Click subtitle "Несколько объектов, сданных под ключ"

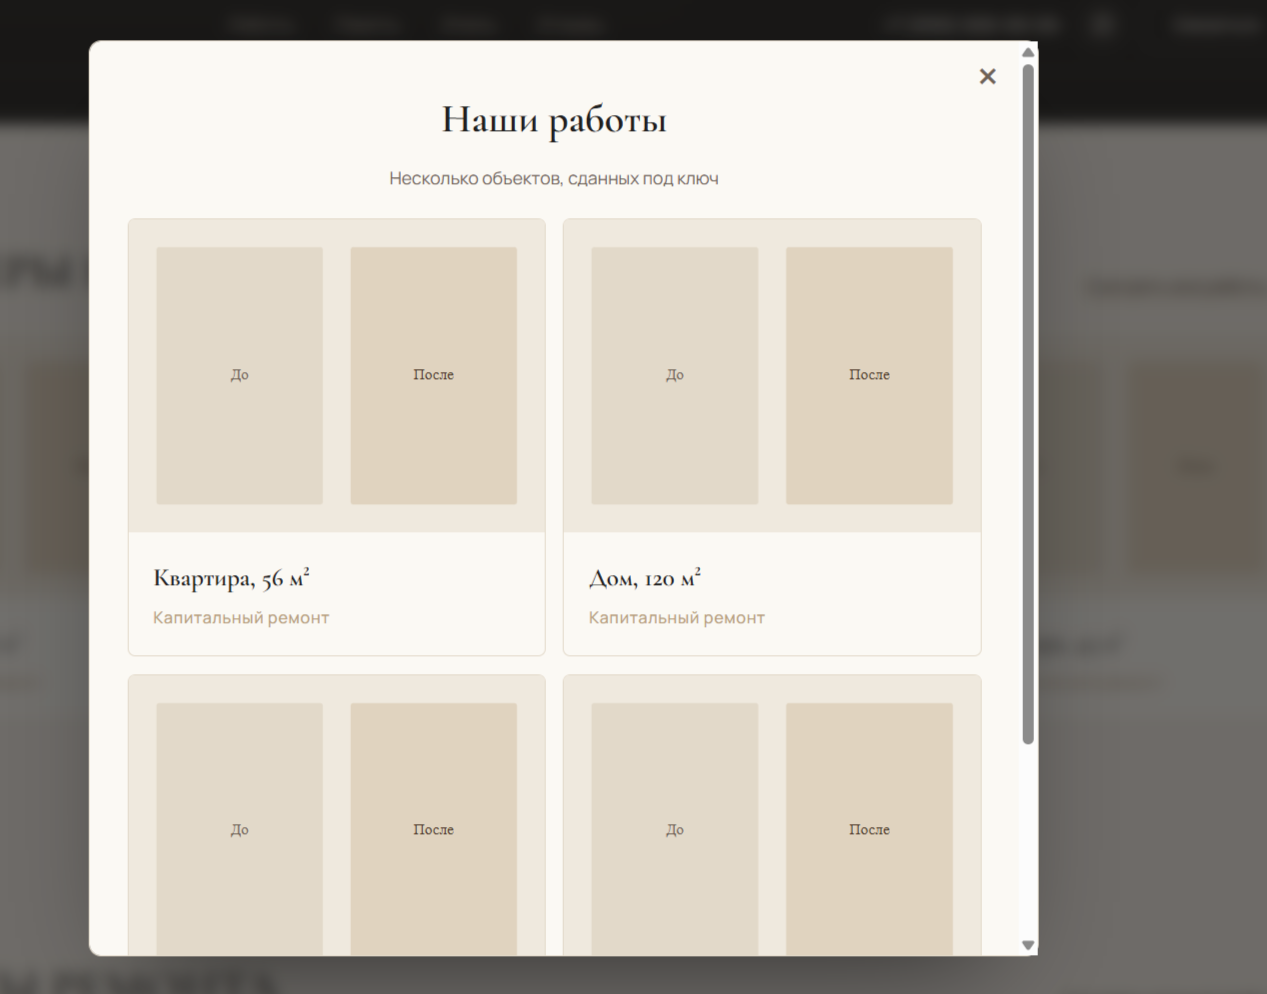(x=554, y=179)
